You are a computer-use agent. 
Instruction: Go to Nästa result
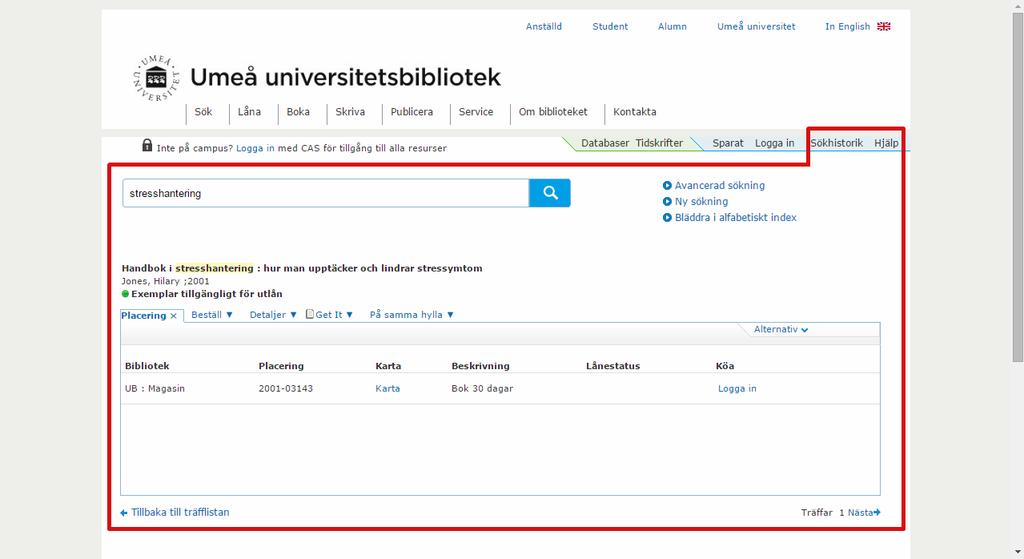pos(860,513)
